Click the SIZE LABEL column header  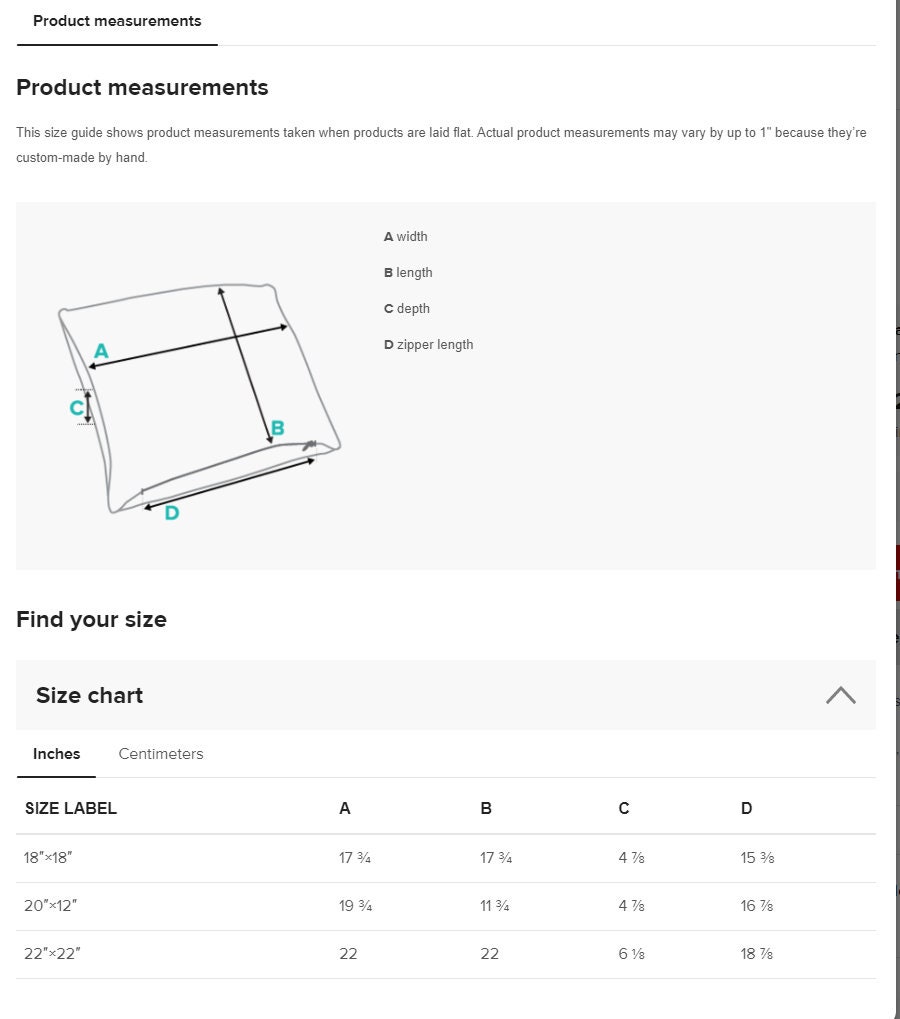click(71, 808)
